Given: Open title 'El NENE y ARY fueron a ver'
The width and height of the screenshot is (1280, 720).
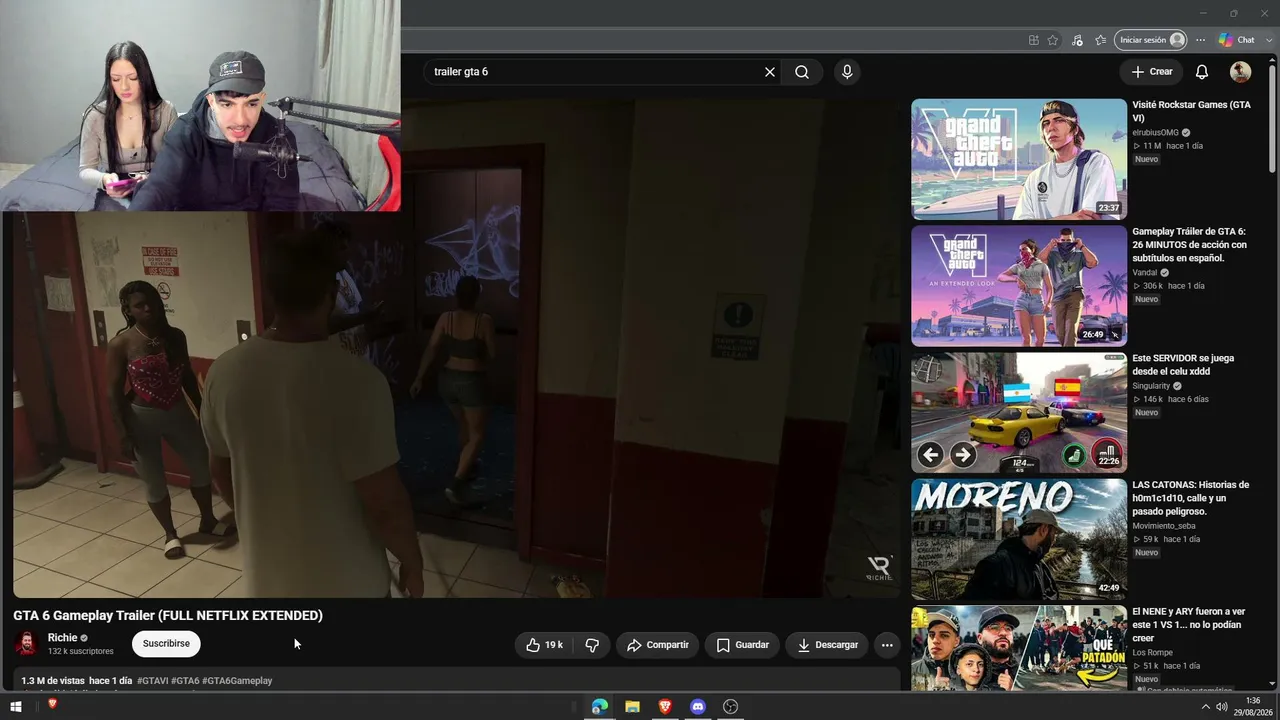Looking at the screenshot, I should pyautogui.click(x=1189, y=625).
